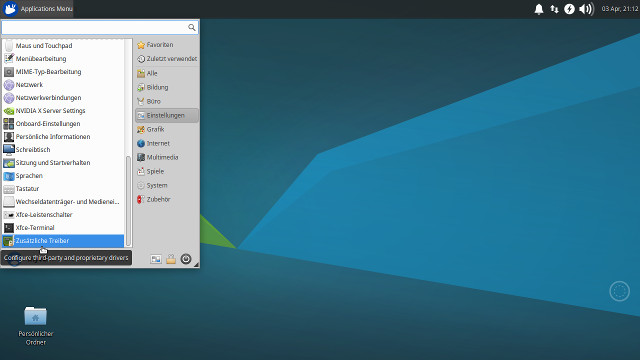Click the Maus und Touchpad mouse icon
The height and width of the screenshot is (360, 640).
coord(9,45)
